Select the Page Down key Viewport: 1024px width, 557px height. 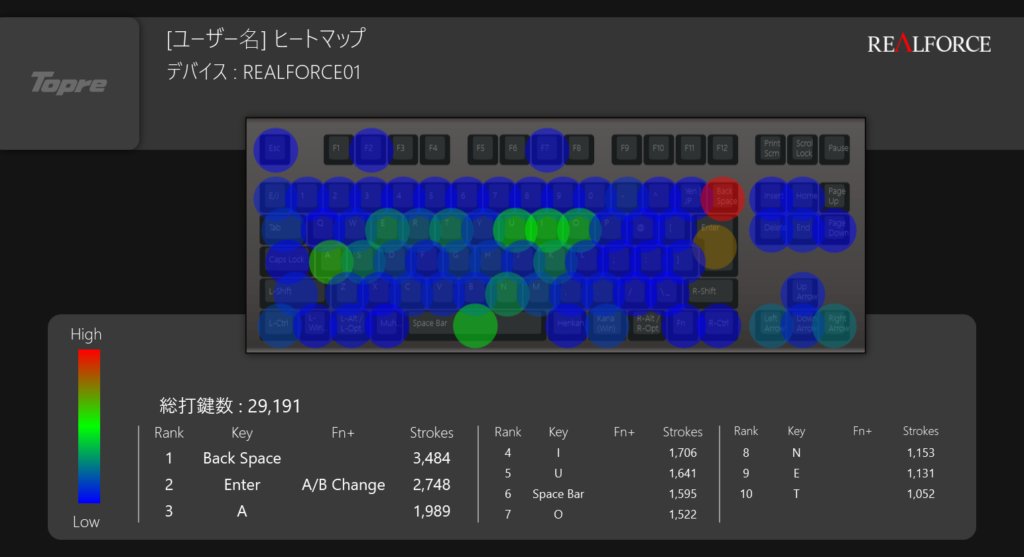coord(837,229)
